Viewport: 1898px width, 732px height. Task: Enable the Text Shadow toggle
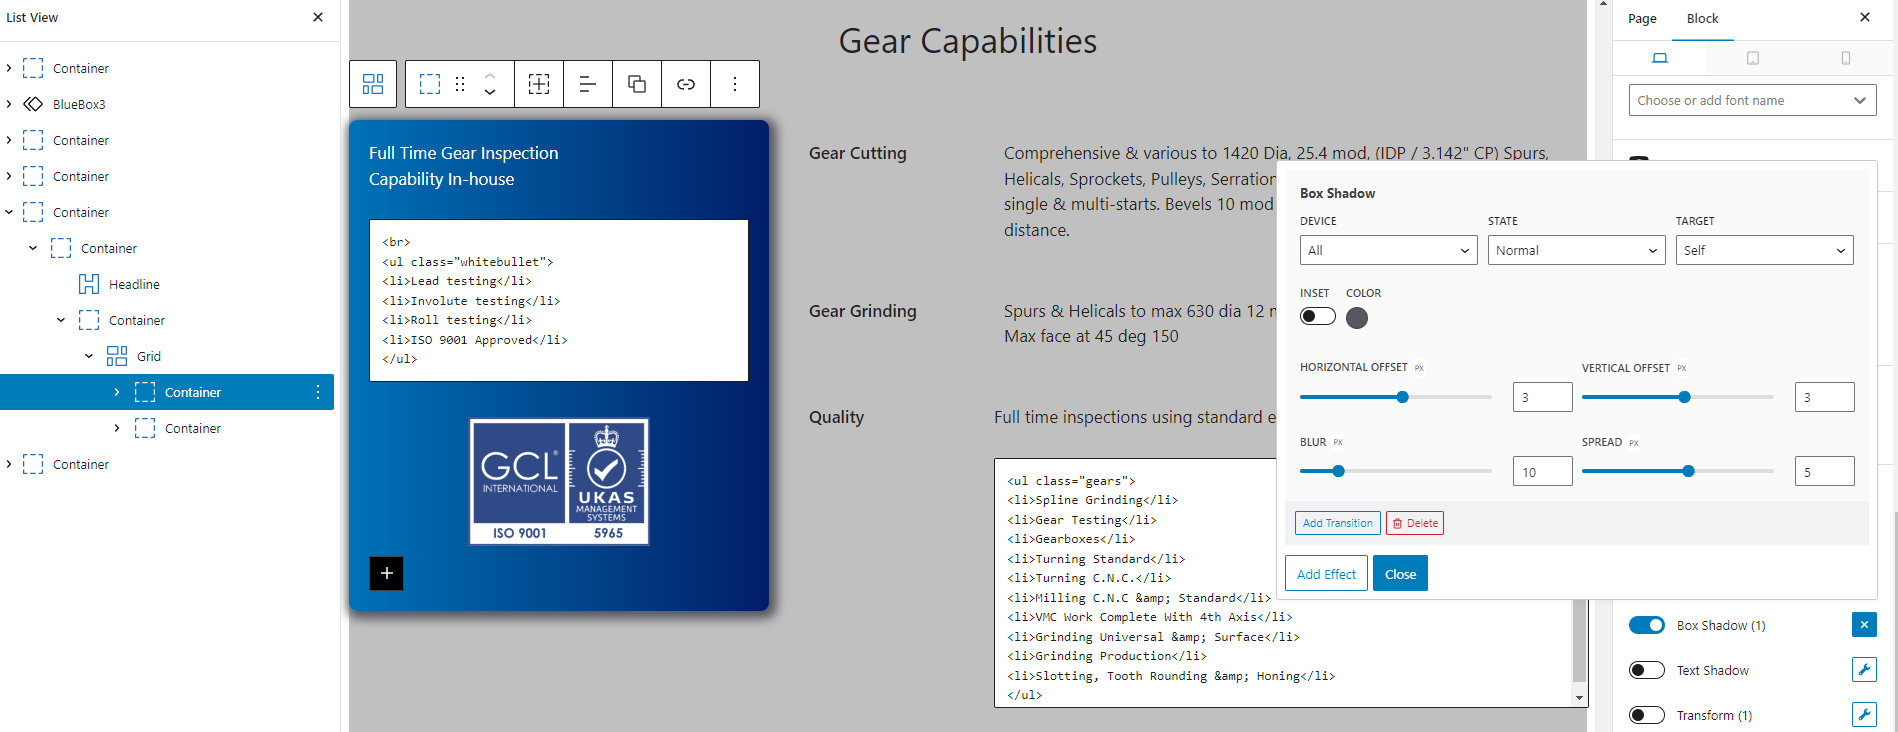coord(1646,670)
